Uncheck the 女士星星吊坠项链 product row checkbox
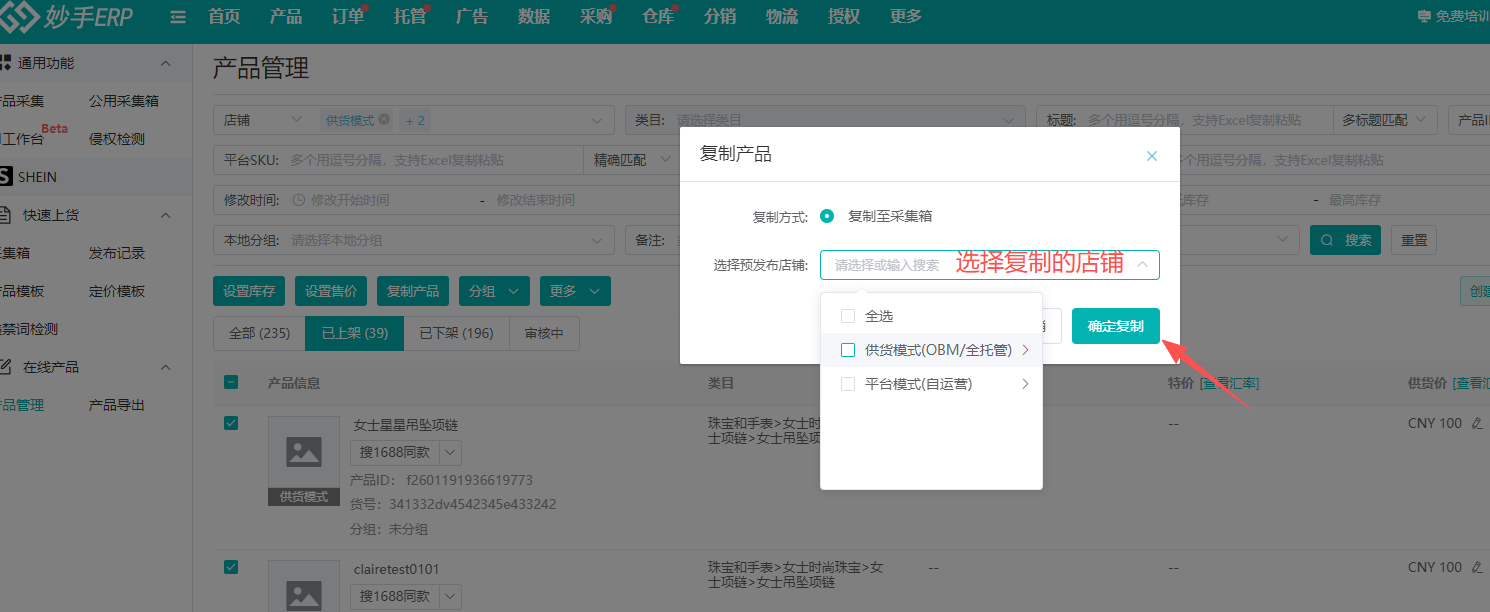Image resolution: width=1490 pixels, height=612 pixels. point(231,424)
